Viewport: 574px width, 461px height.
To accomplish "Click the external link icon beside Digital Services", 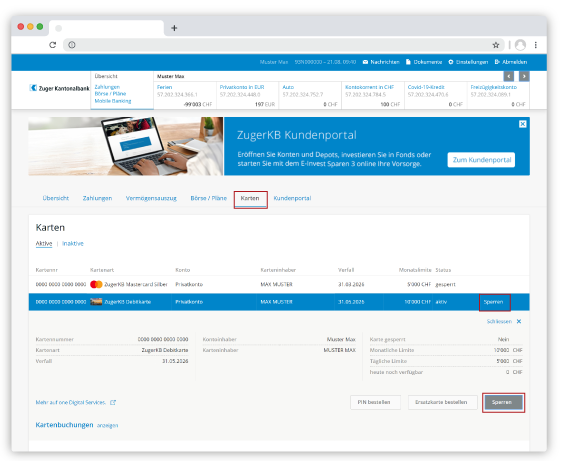I will click(113, 402).
